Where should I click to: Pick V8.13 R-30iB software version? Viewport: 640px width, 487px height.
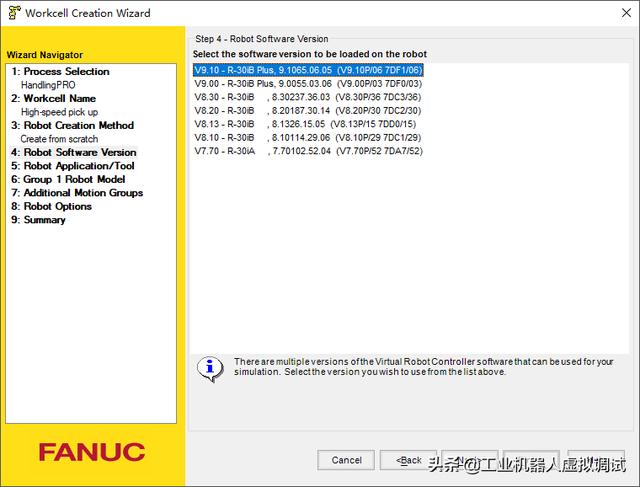point(305,124)
